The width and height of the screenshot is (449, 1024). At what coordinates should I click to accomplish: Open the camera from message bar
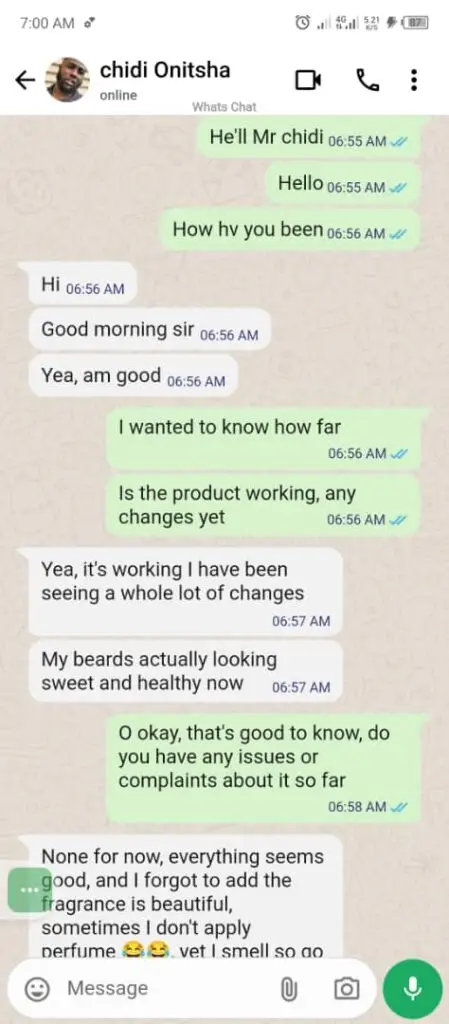pos(347,989)
